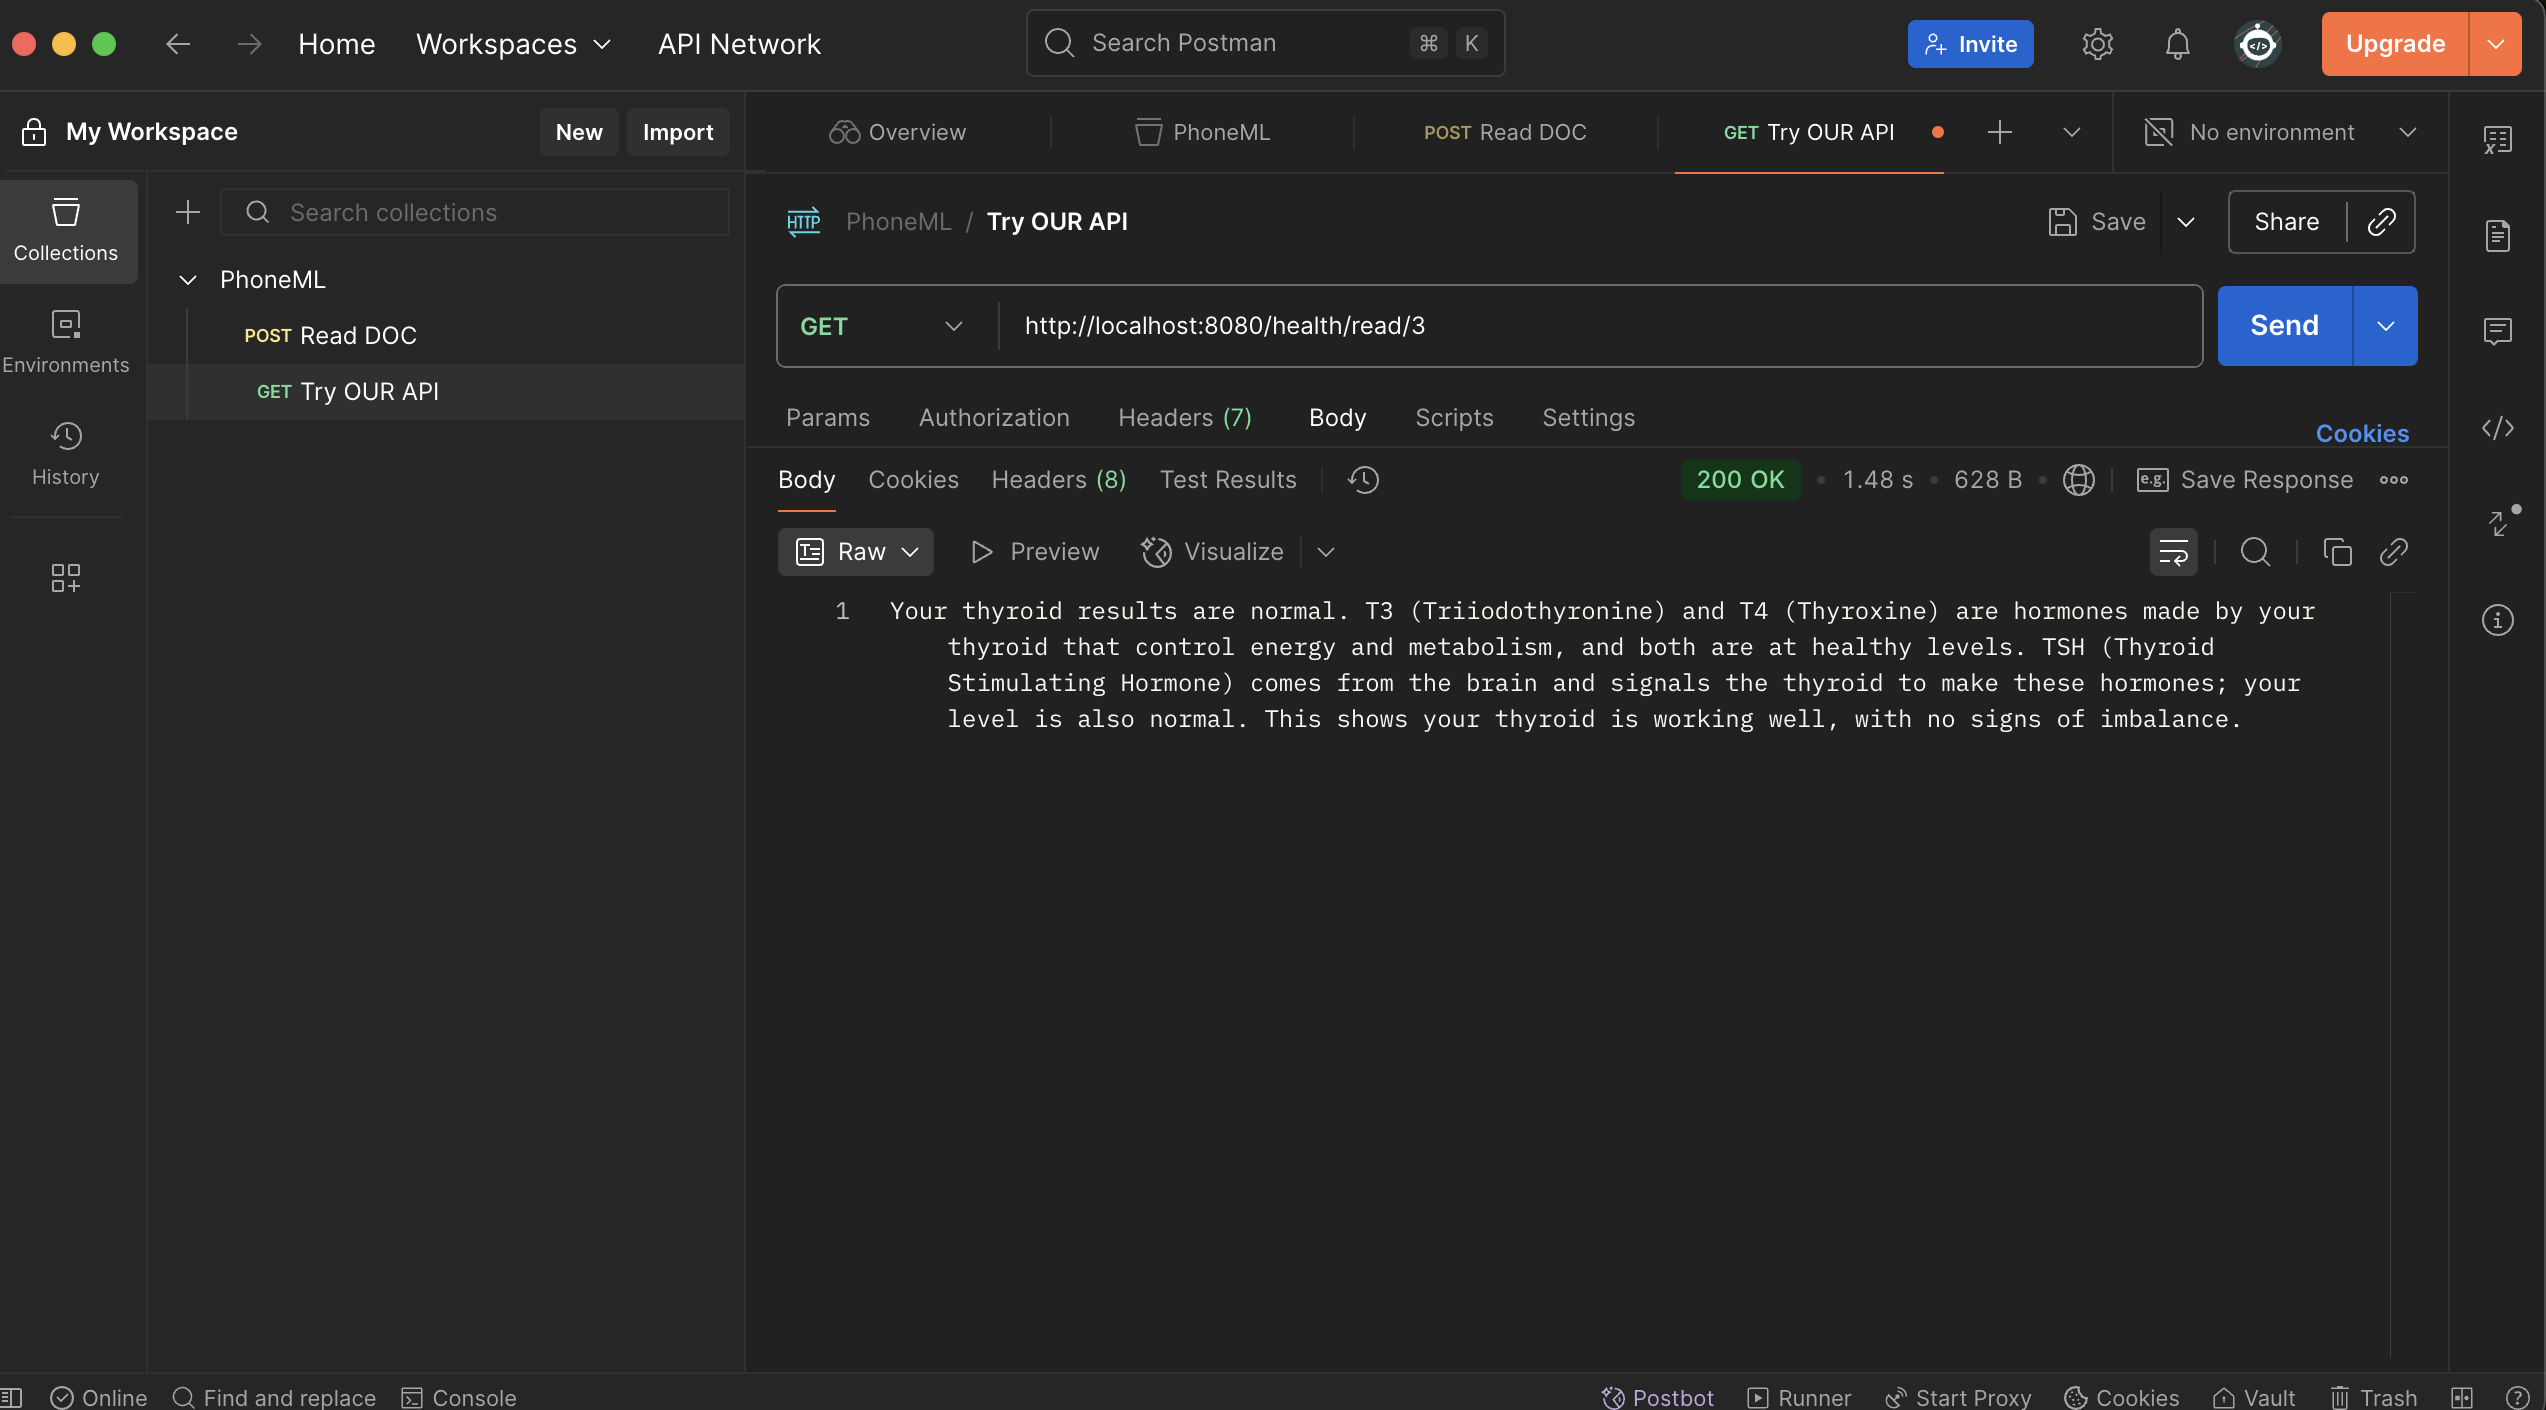The image size is (2546, 1410).
Task: Search the response body with magnifier icon
Action: point(2255,552)
